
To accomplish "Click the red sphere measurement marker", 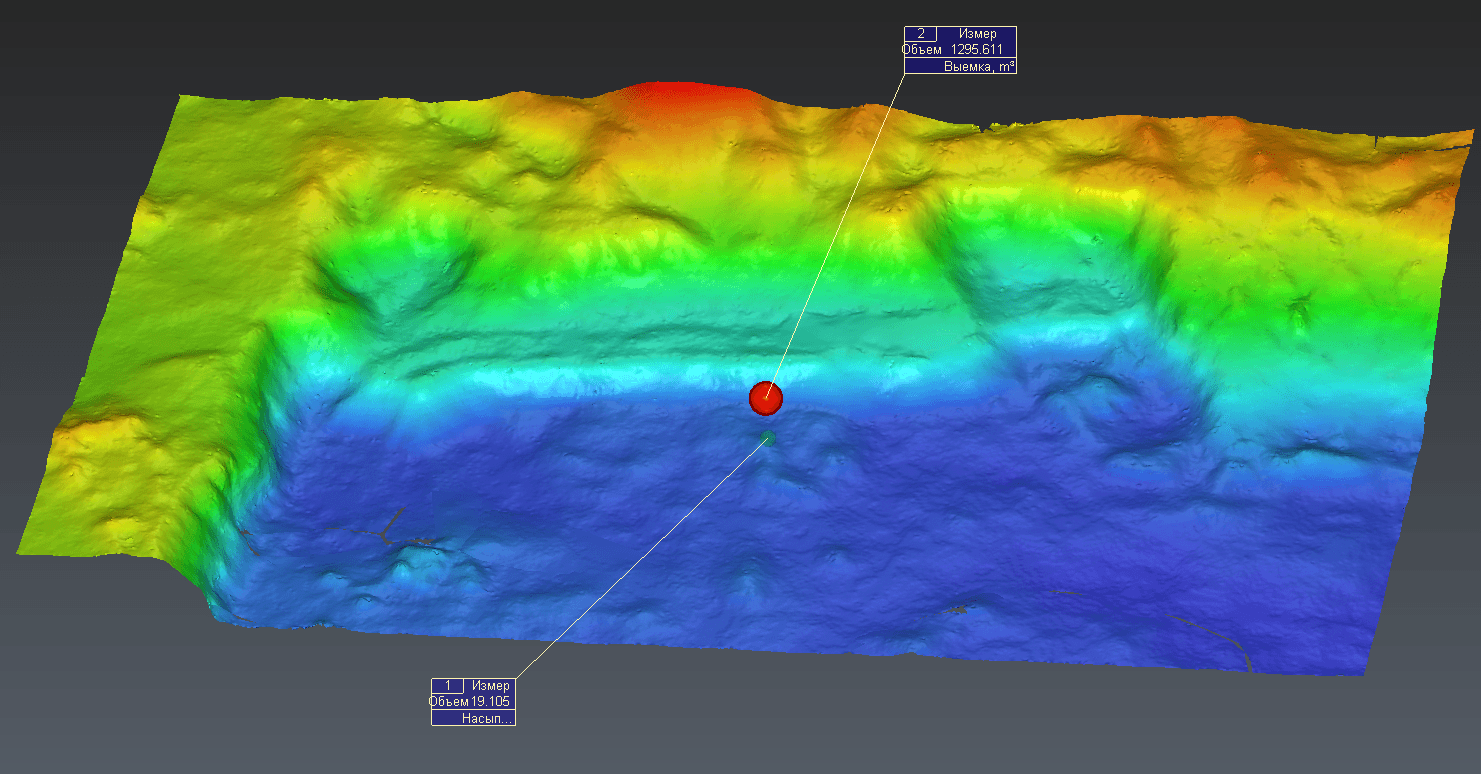I will (x=765, y=398).
